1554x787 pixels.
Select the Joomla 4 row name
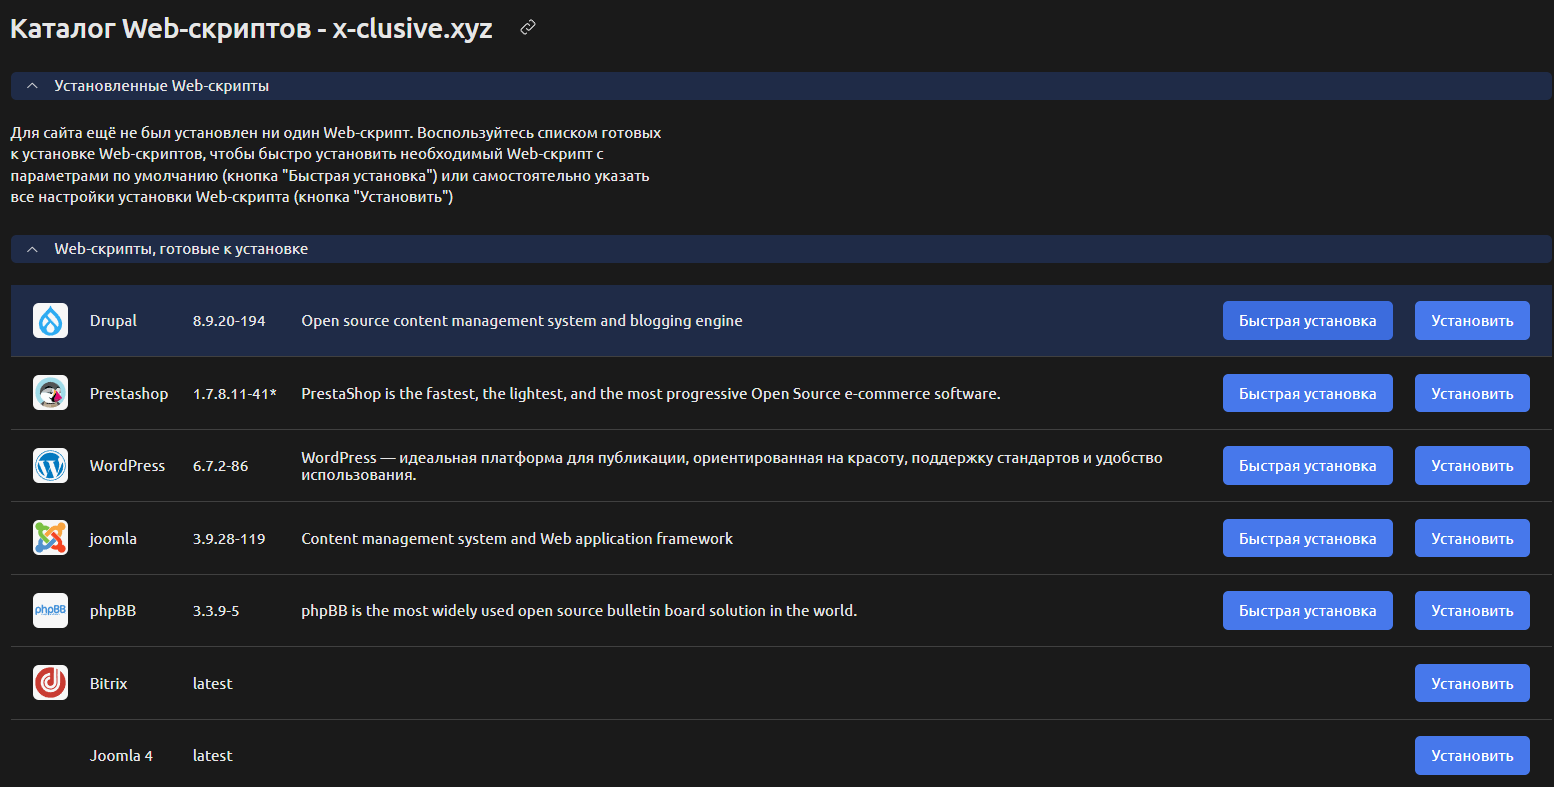click(121, 756)
